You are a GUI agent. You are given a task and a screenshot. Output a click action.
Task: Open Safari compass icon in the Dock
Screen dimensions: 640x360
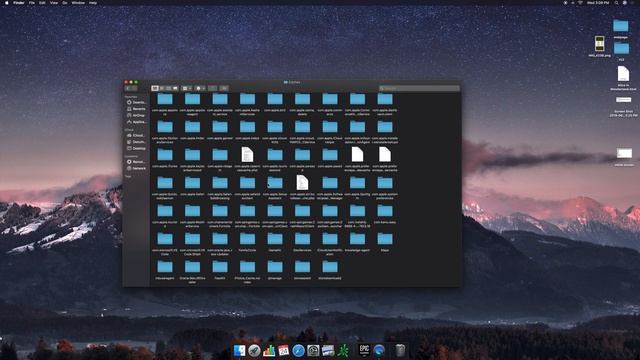click(x=298, y=350)
